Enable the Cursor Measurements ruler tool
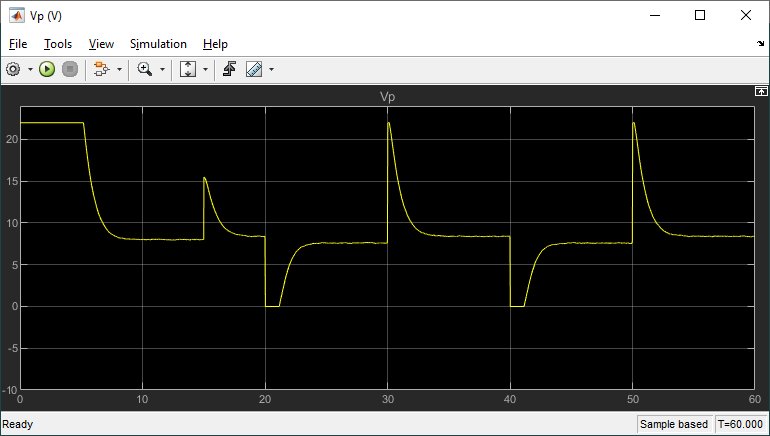Viewport: 770px width, 436px height. tap(254, 69)
